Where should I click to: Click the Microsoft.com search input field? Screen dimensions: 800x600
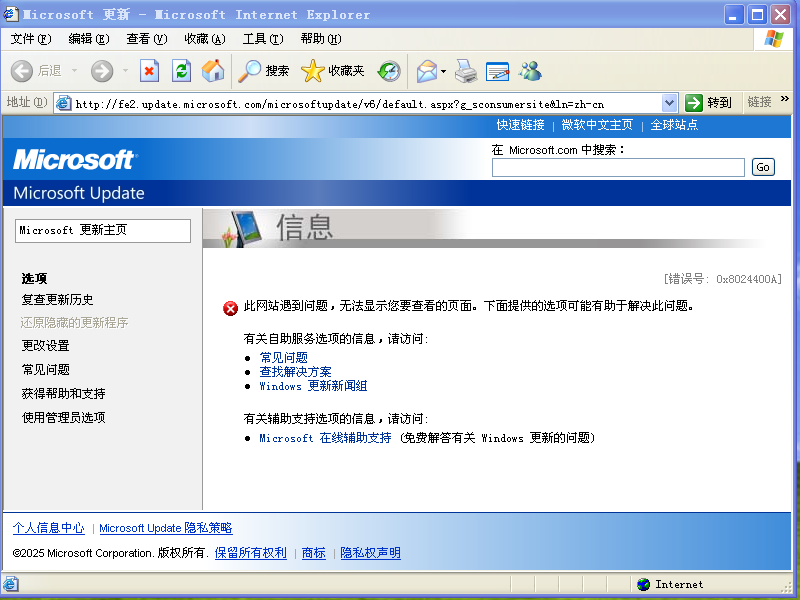point(618,167)
